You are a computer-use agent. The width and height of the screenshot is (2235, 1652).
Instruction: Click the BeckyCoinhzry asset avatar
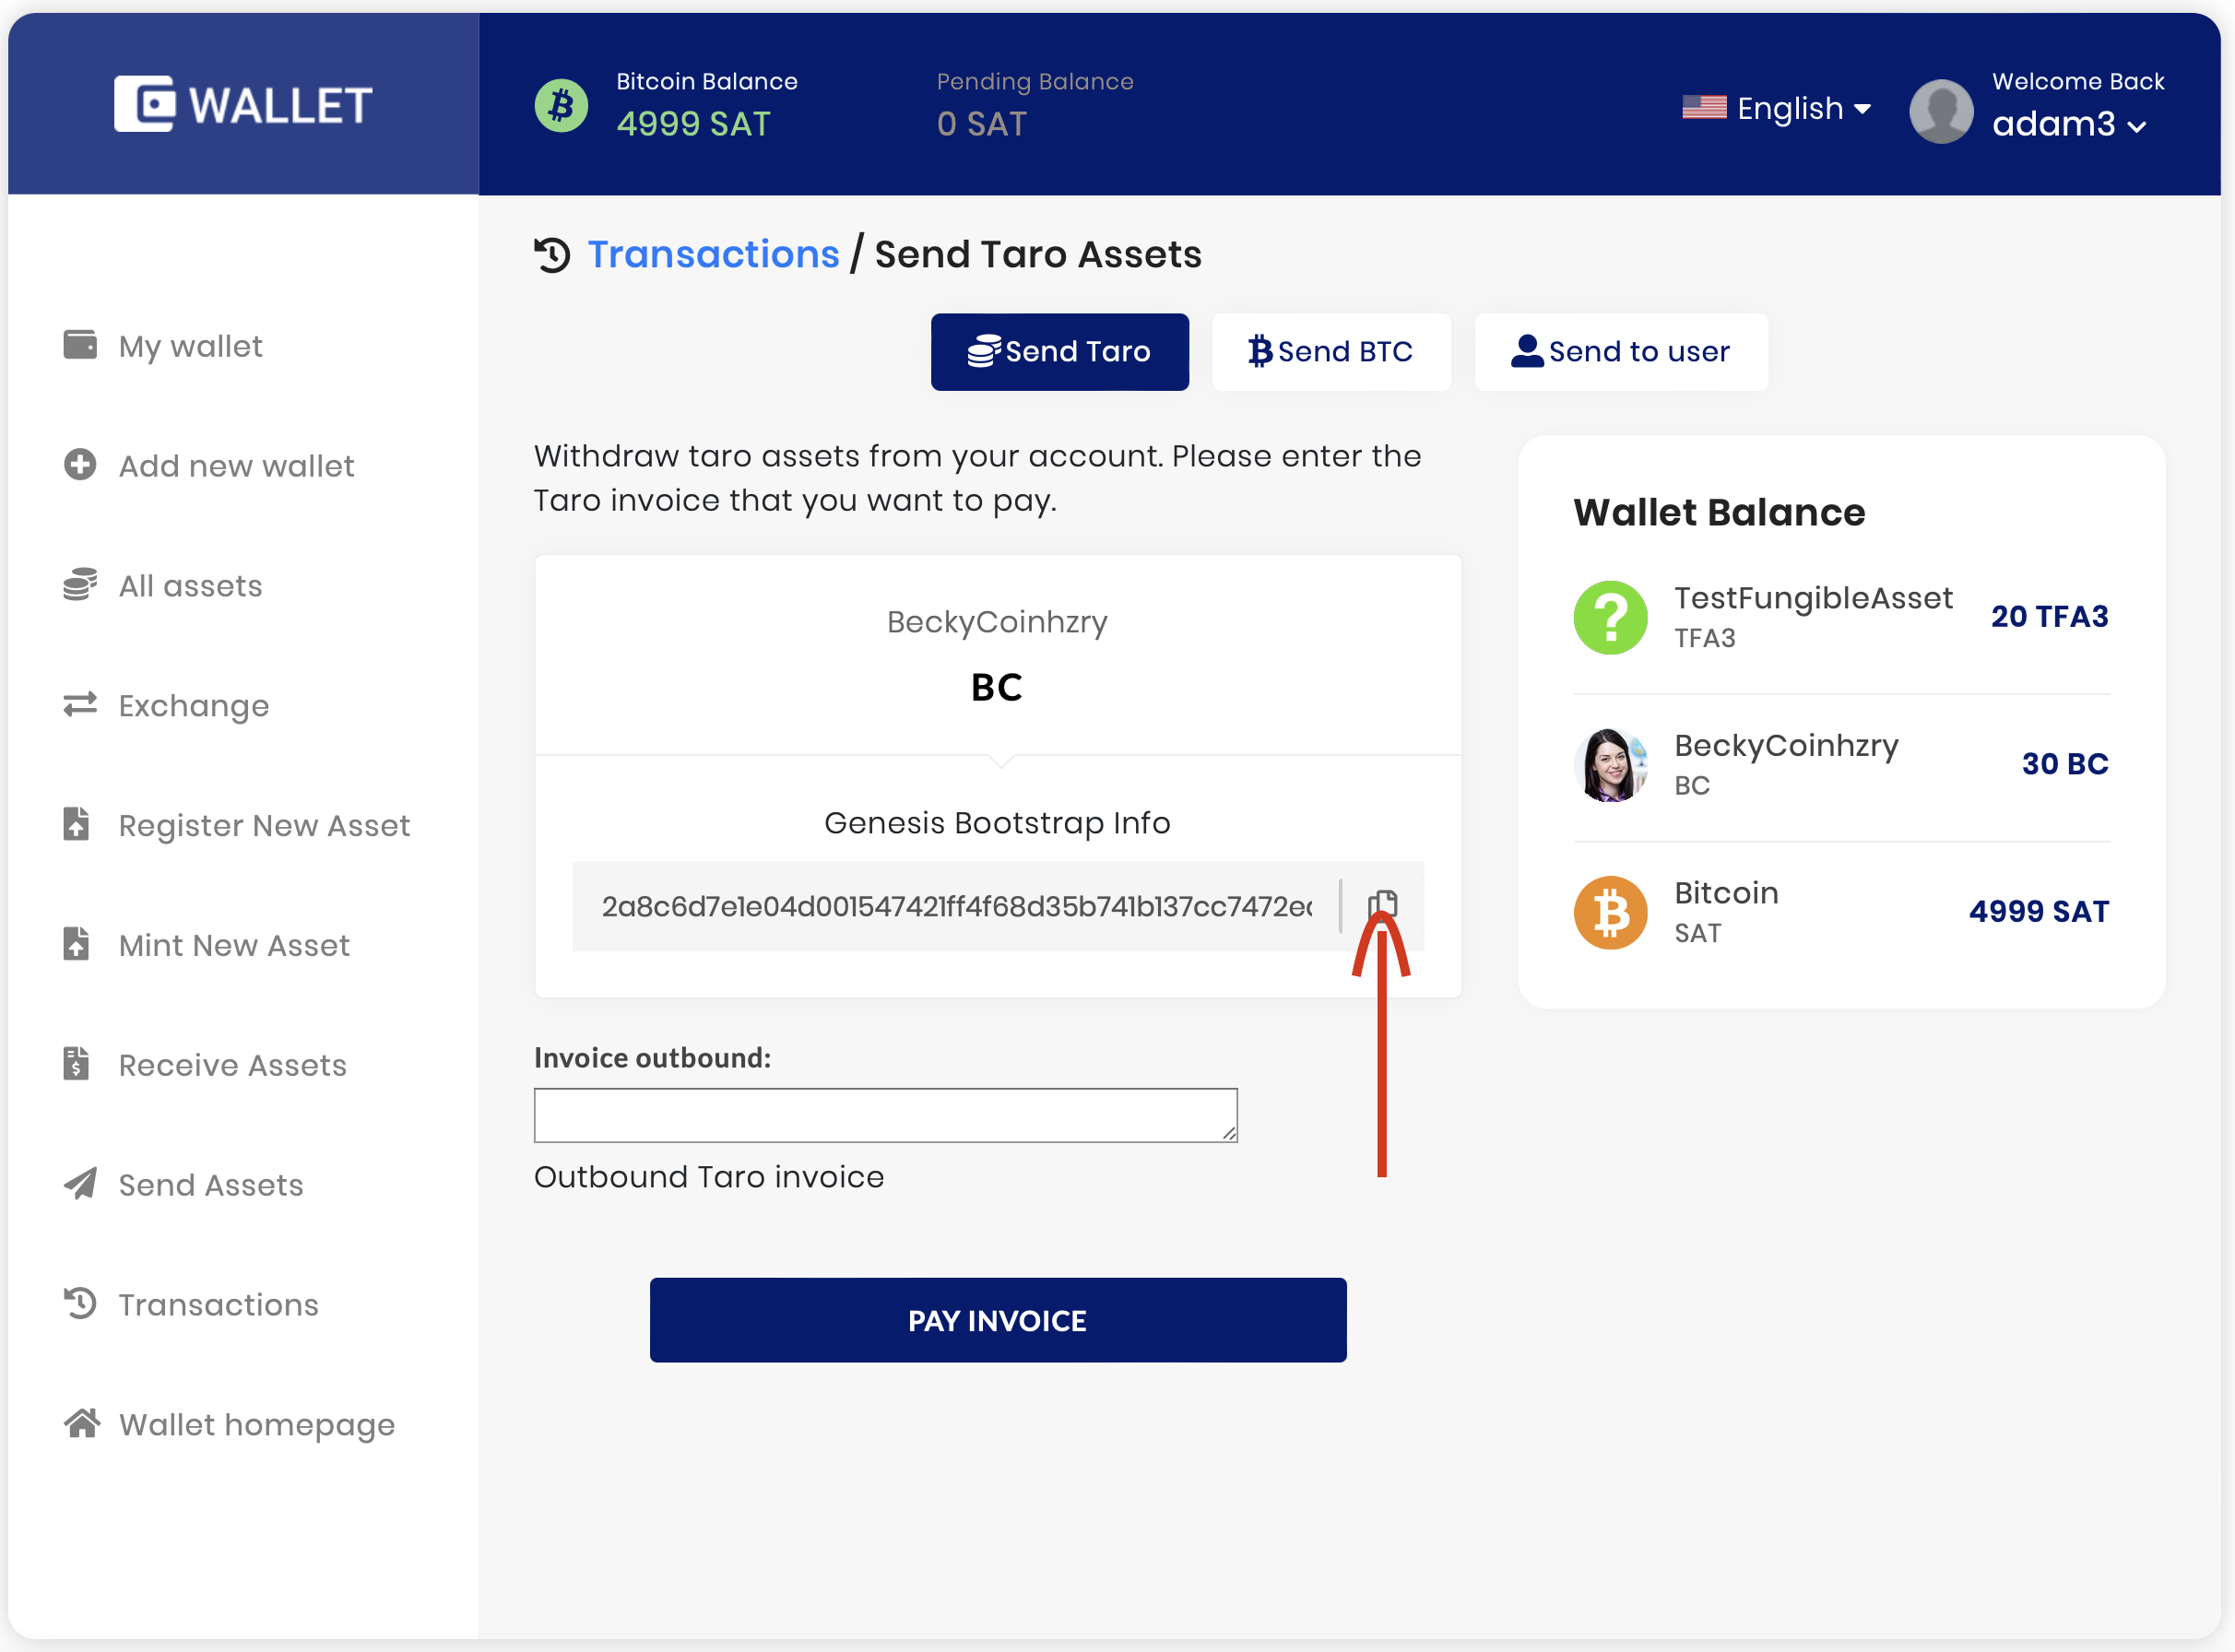(x=1610, y=765)
